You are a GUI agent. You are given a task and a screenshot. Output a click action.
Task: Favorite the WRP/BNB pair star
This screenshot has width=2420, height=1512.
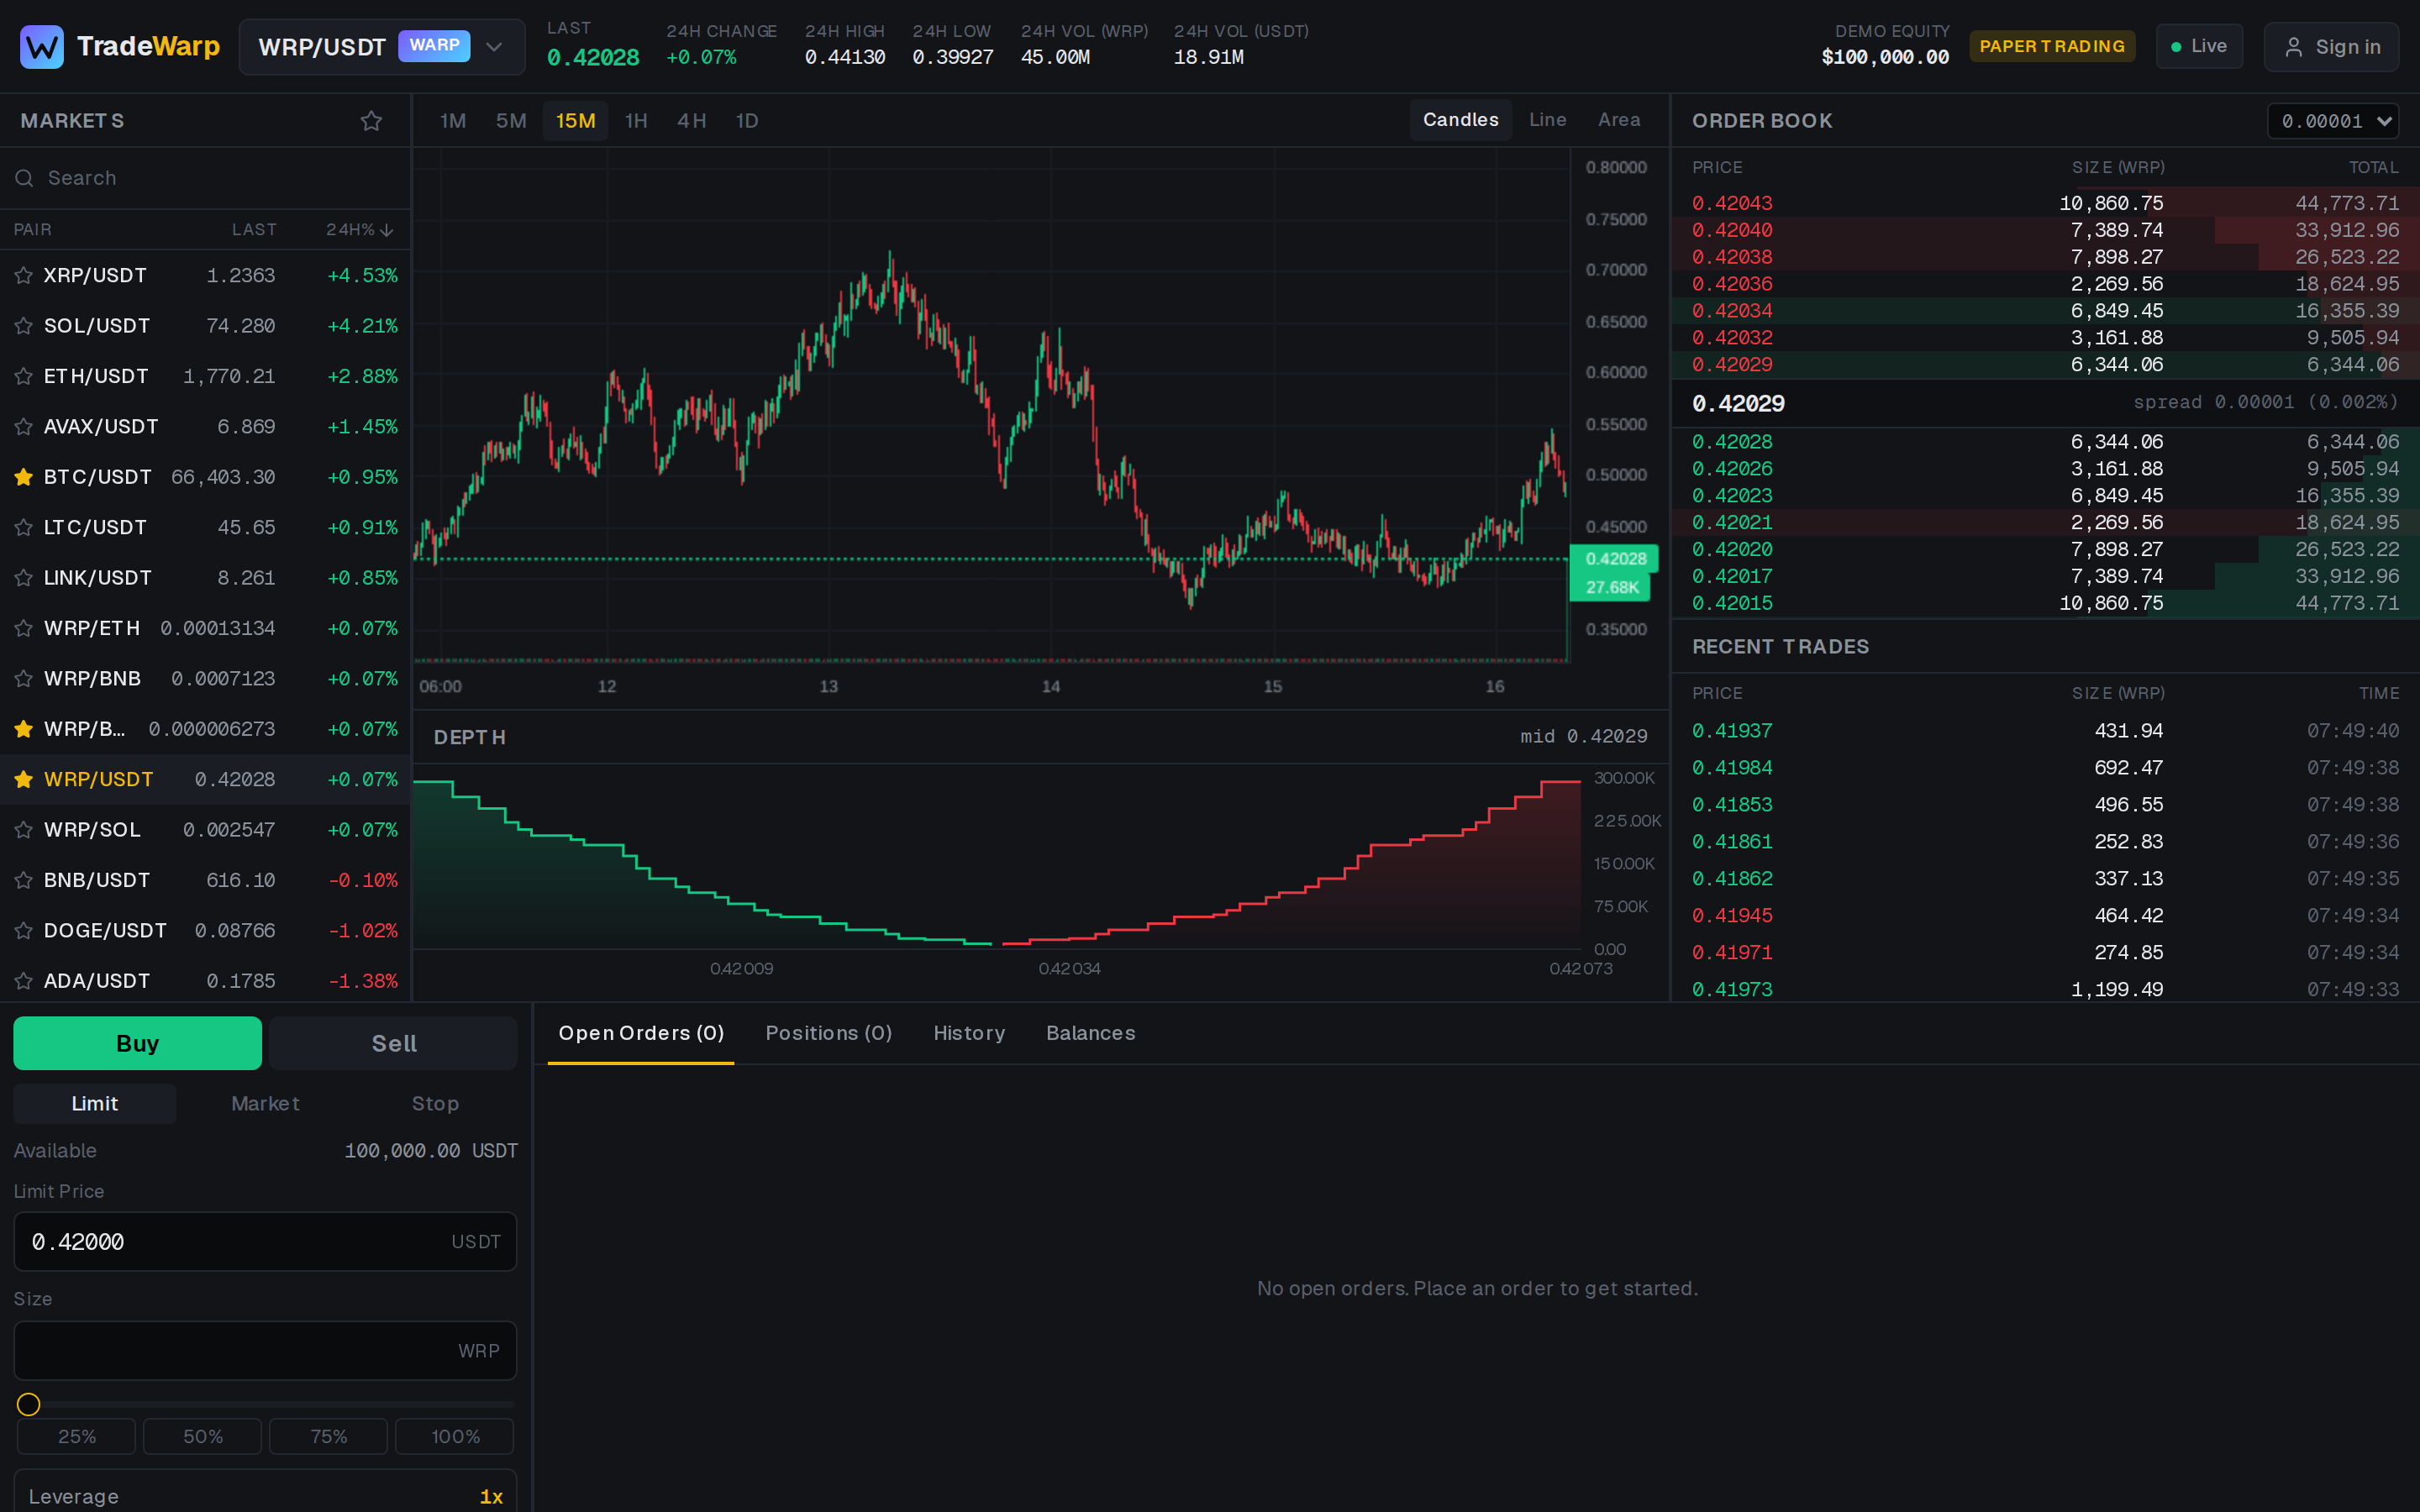[24, 679]
